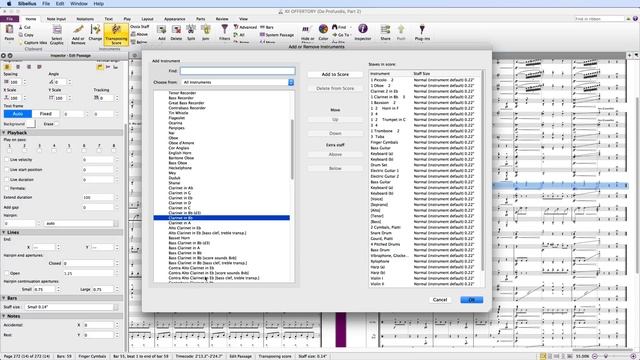Collapse the Bars section in Inspector

point(4,298)
